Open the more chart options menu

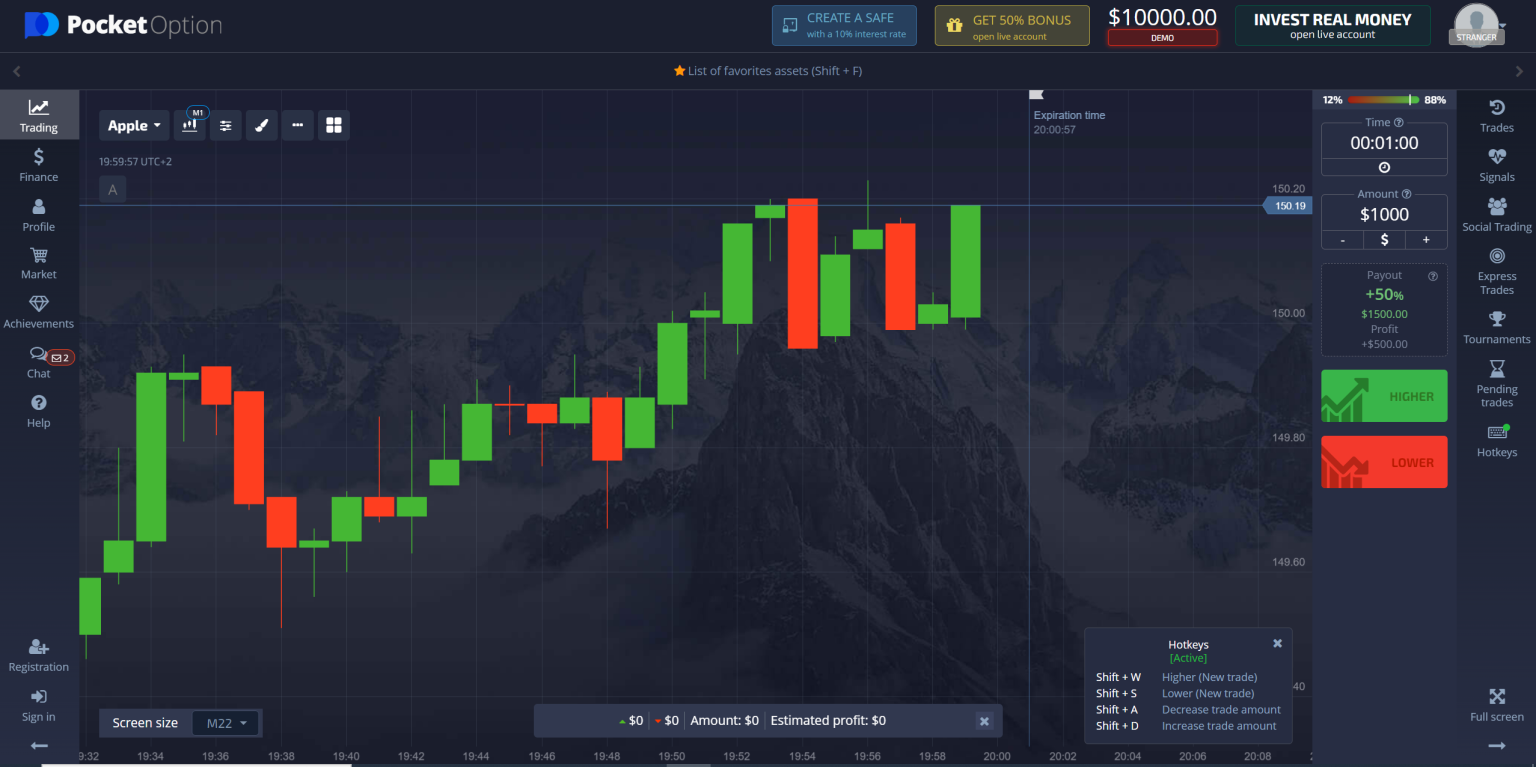click(297, 125)
